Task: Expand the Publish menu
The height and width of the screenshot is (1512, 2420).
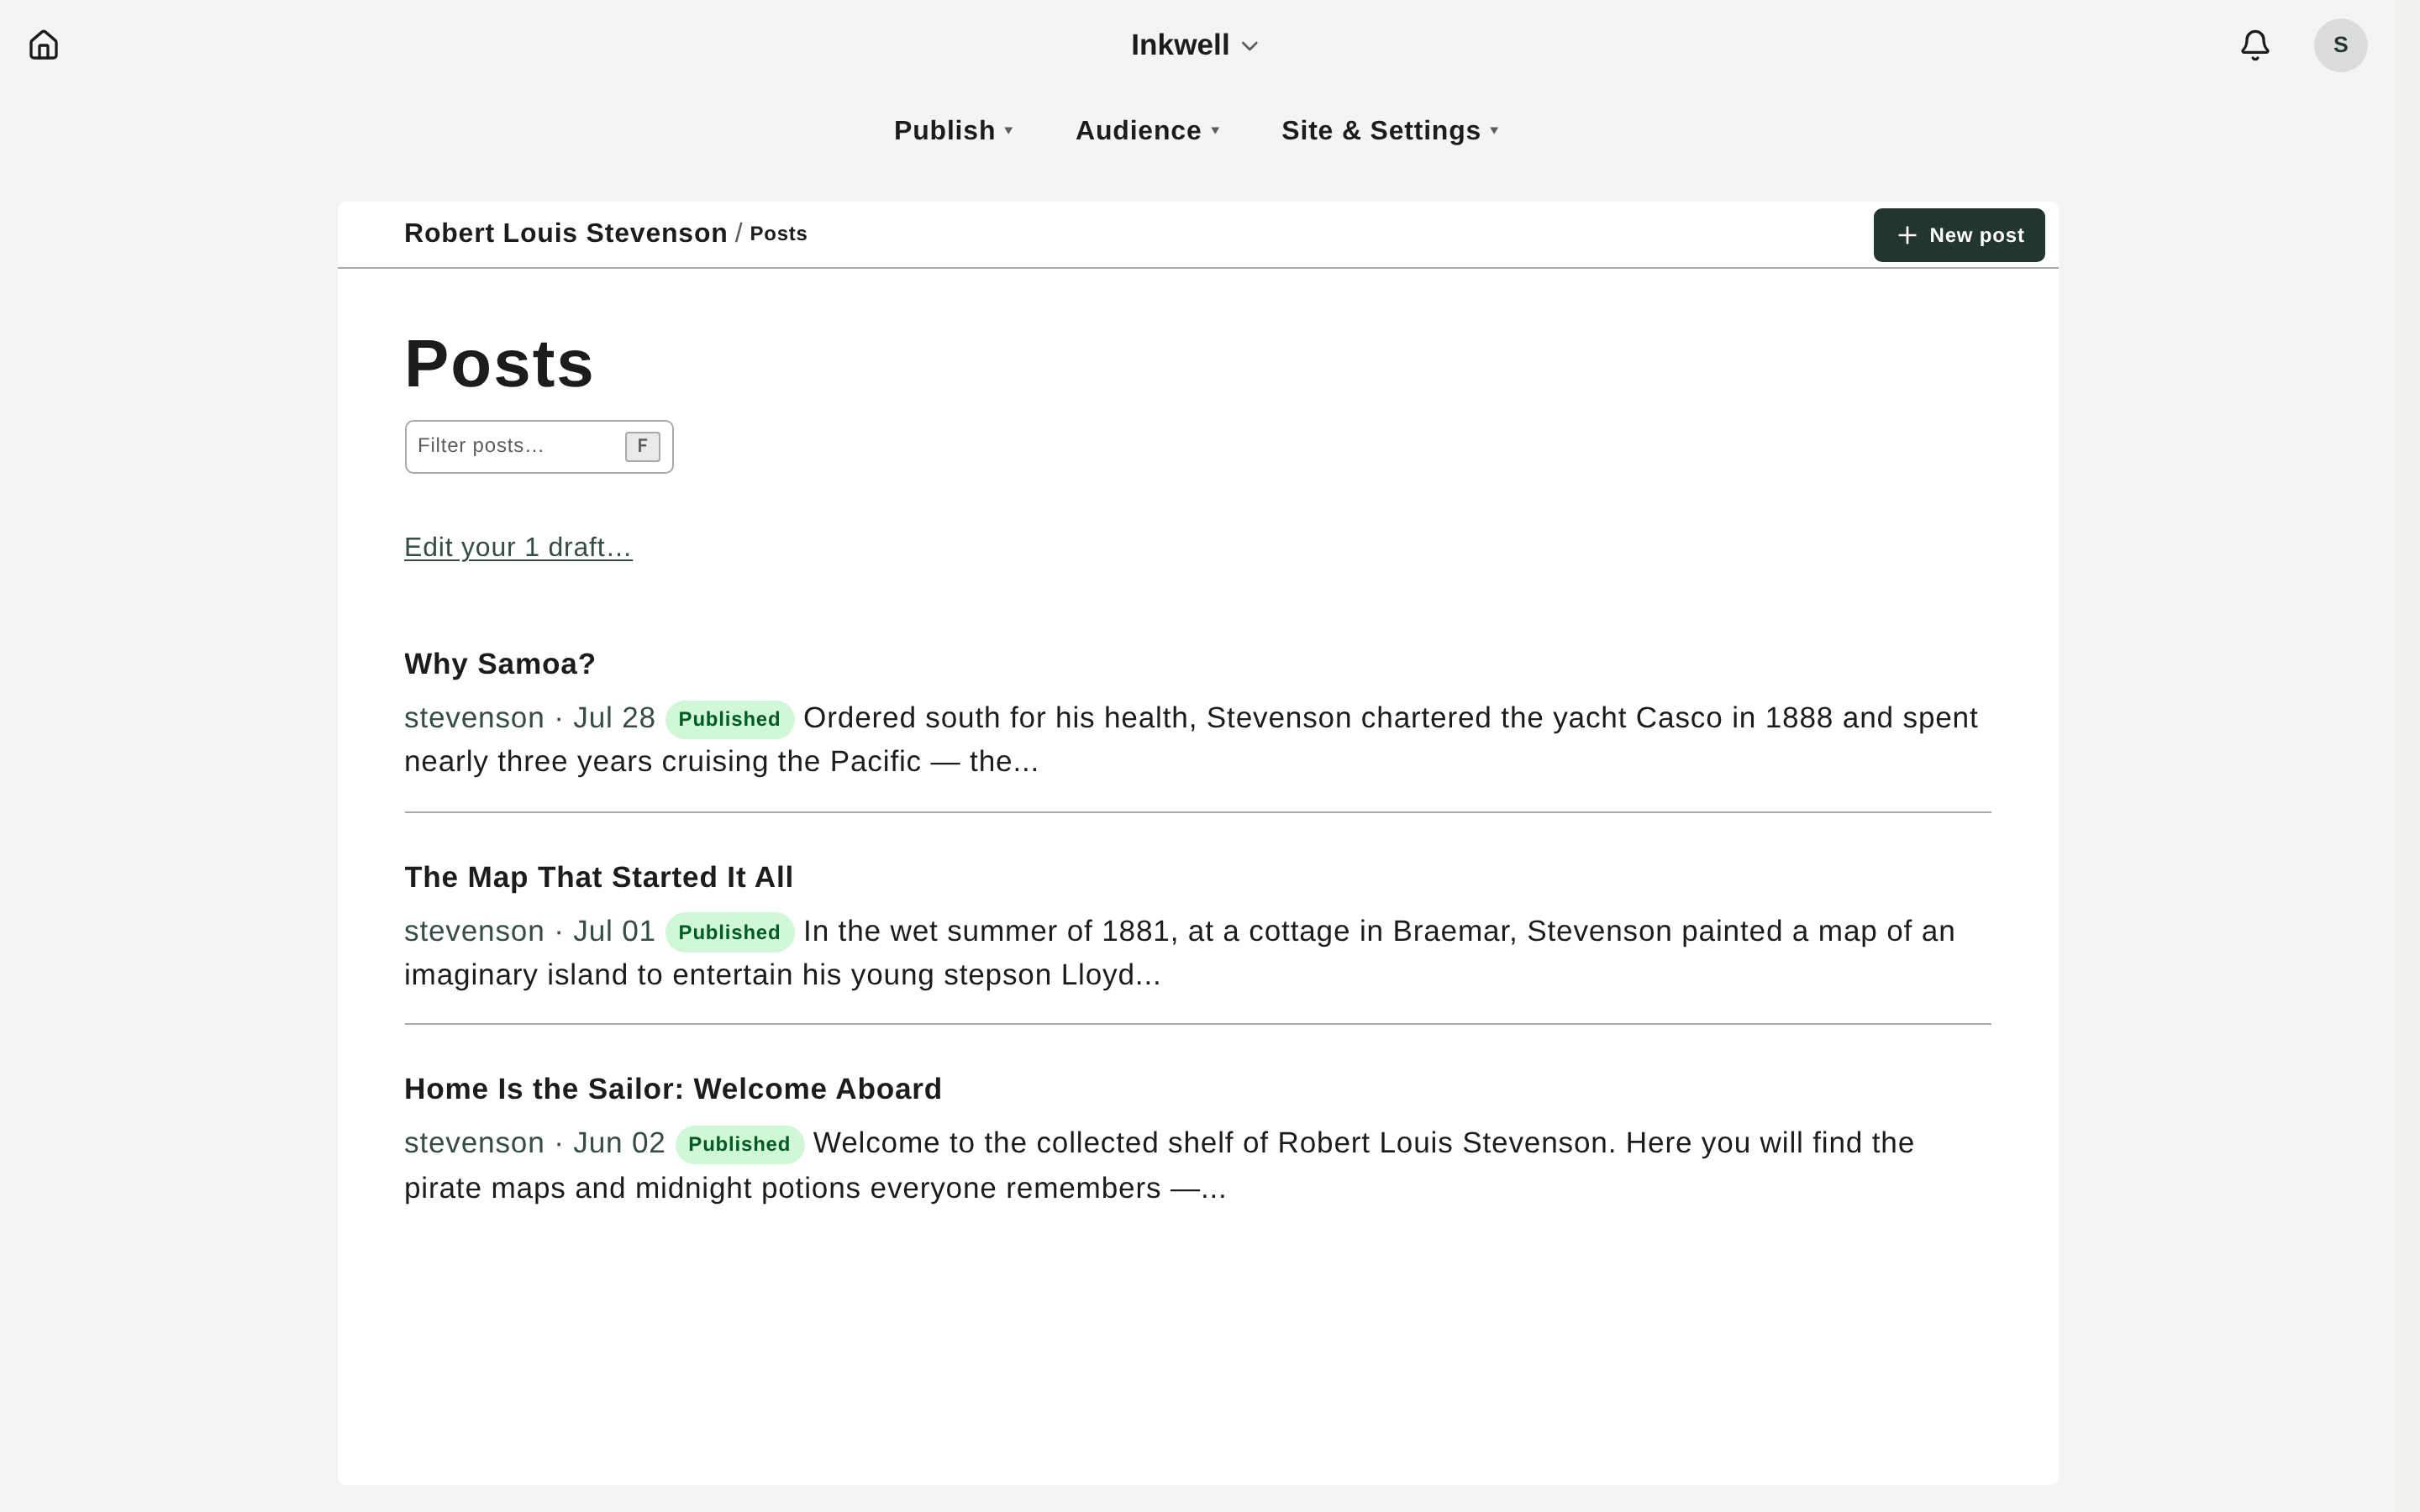Action: click(953, 131)
